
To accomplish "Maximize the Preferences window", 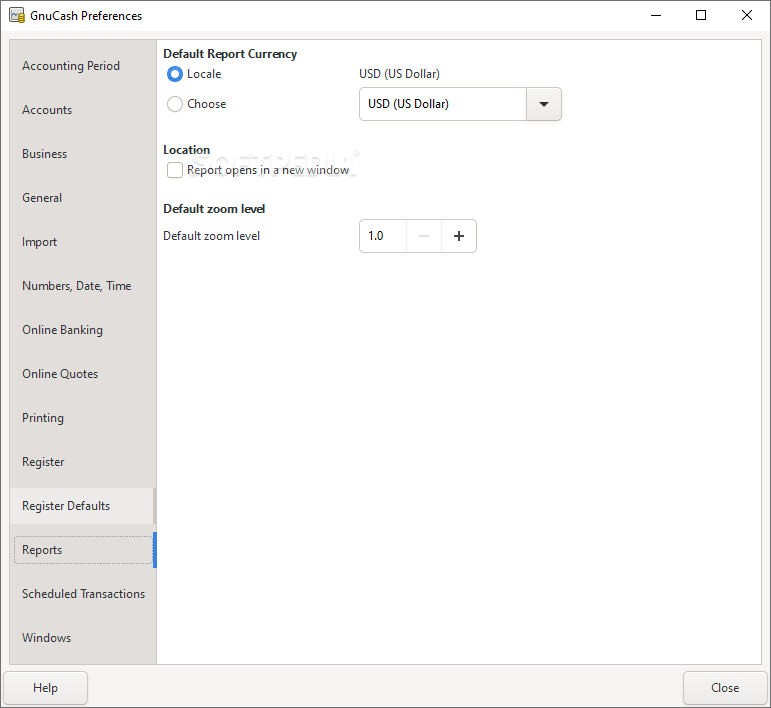I will [x=701, y=15].
